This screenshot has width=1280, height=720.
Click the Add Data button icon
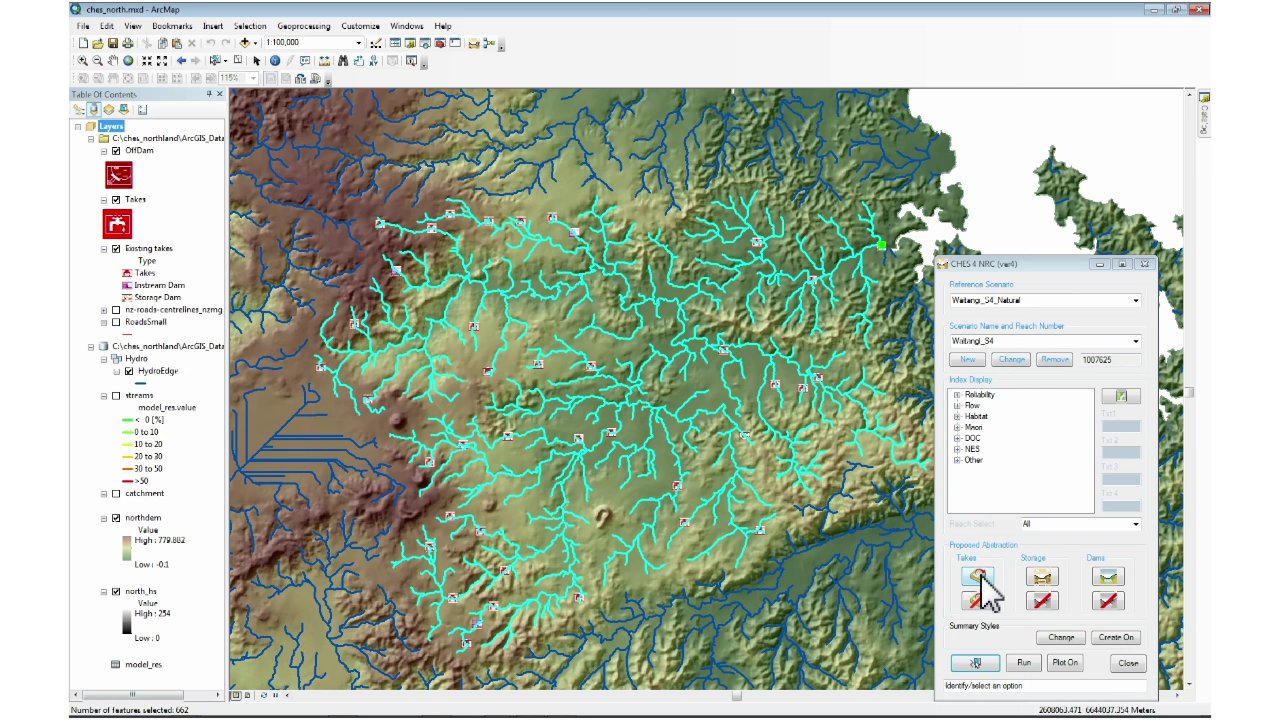[245, 43]
